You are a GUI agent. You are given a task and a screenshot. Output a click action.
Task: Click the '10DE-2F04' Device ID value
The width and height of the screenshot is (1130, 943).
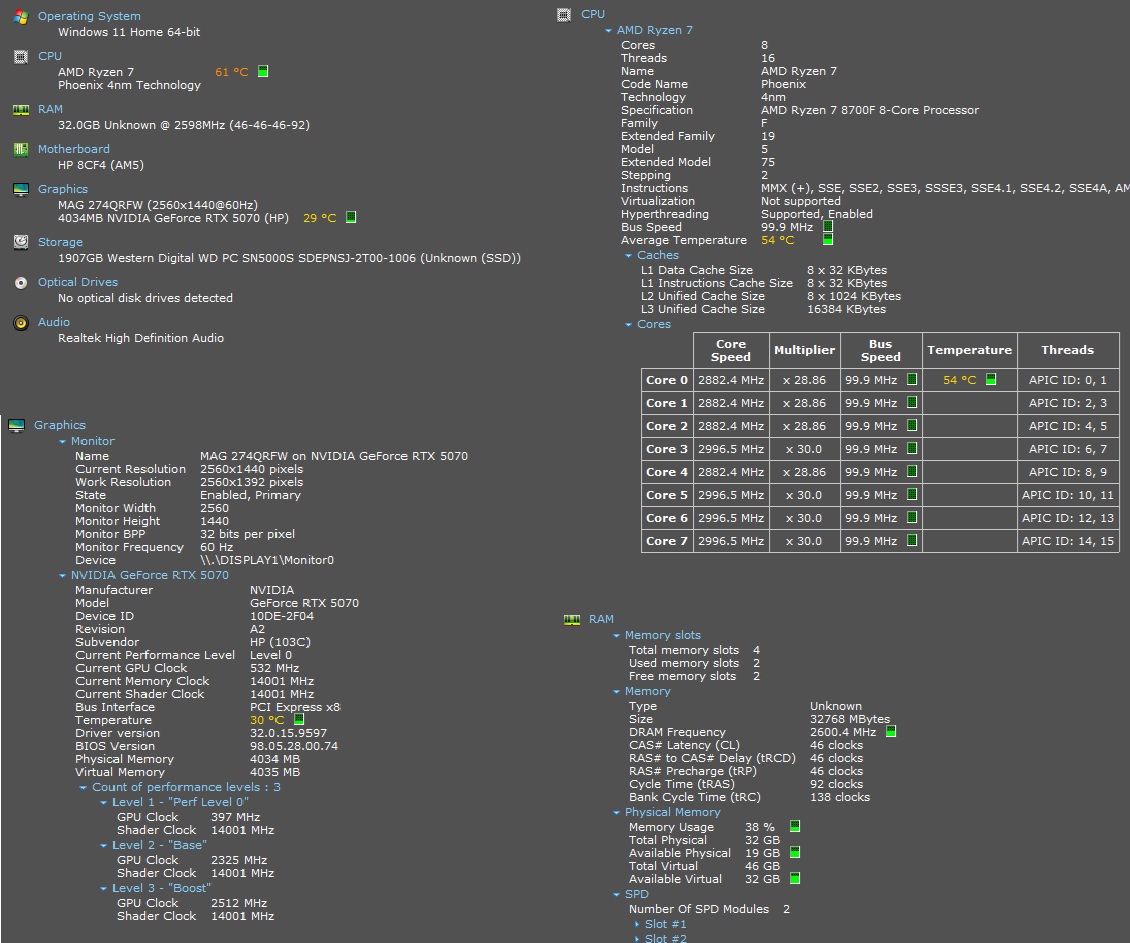tap(282, 616)
